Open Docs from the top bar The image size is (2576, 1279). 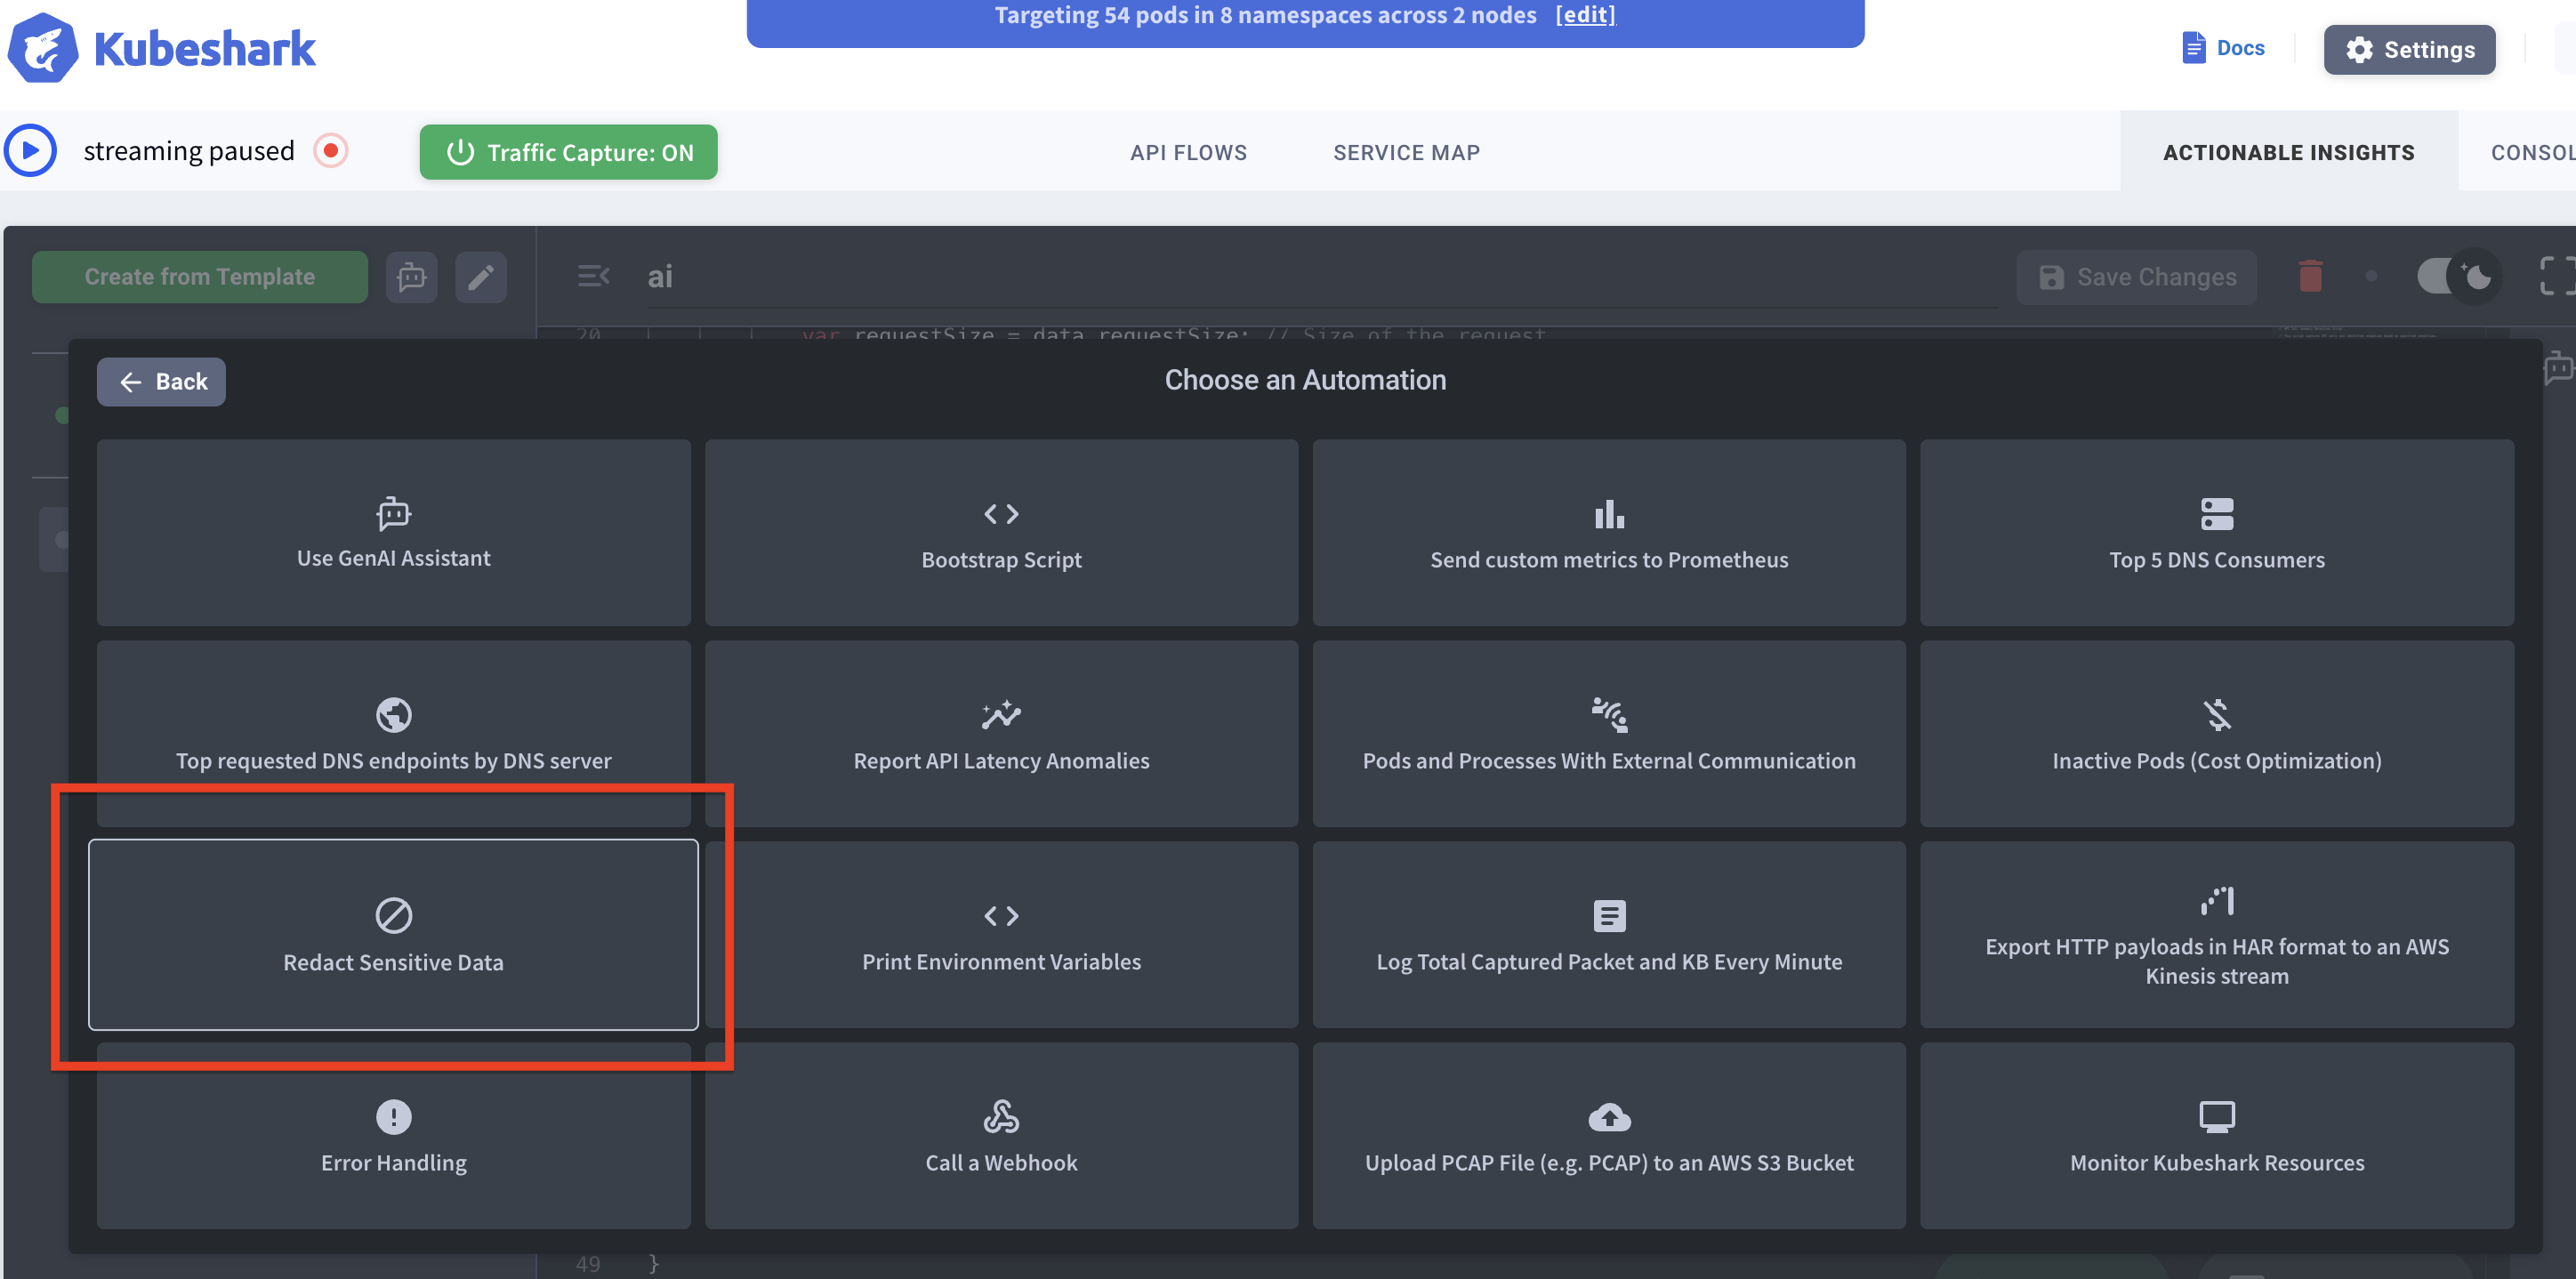(2222, 47)
